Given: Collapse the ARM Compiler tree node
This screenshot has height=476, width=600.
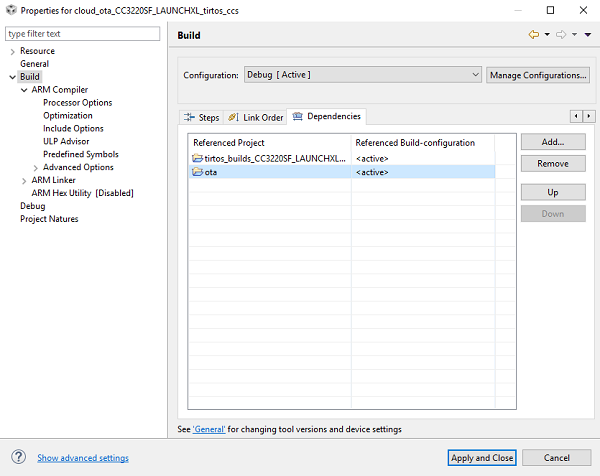Looking at the screenshot, I should click(24, 90).
